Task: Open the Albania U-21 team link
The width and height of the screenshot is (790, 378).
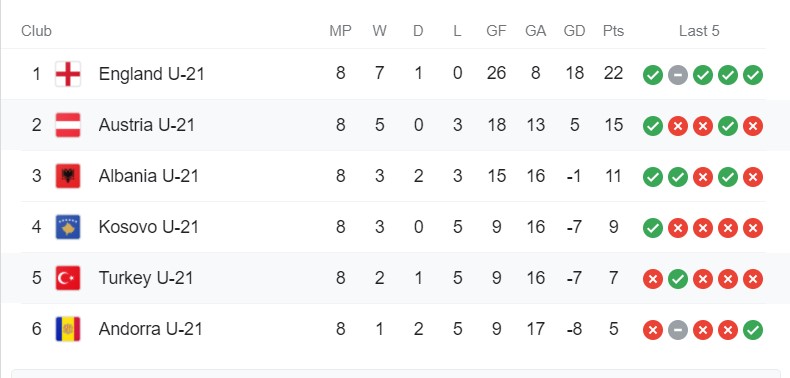Action: (149, 176)
